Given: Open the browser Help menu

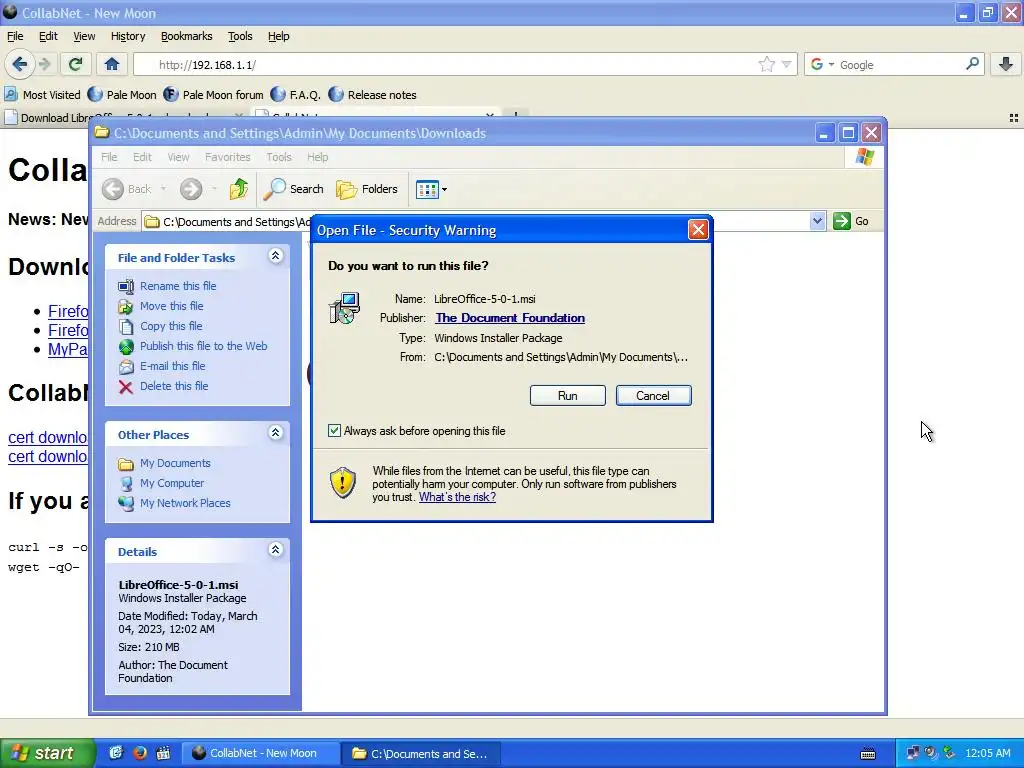Looking at the screenshot, I should coord(278,36).
